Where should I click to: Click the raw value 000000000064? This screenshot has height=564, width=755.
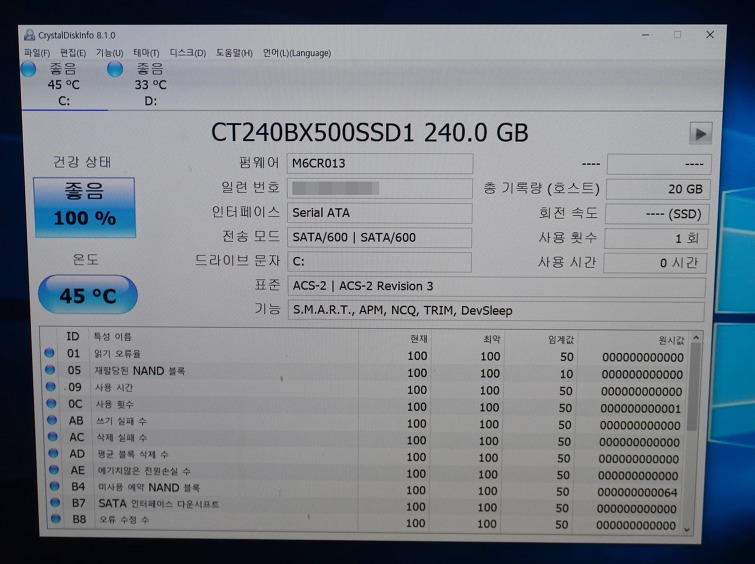(x=638, y=492)
